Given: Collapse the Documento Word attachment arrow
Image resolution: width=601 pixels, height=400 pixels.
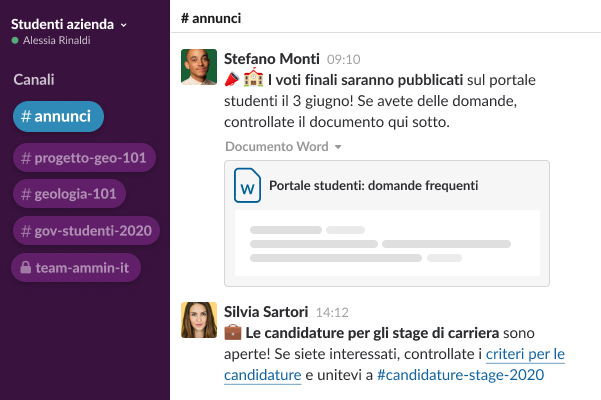Looking at the screenshot, I should click(338, 147).
